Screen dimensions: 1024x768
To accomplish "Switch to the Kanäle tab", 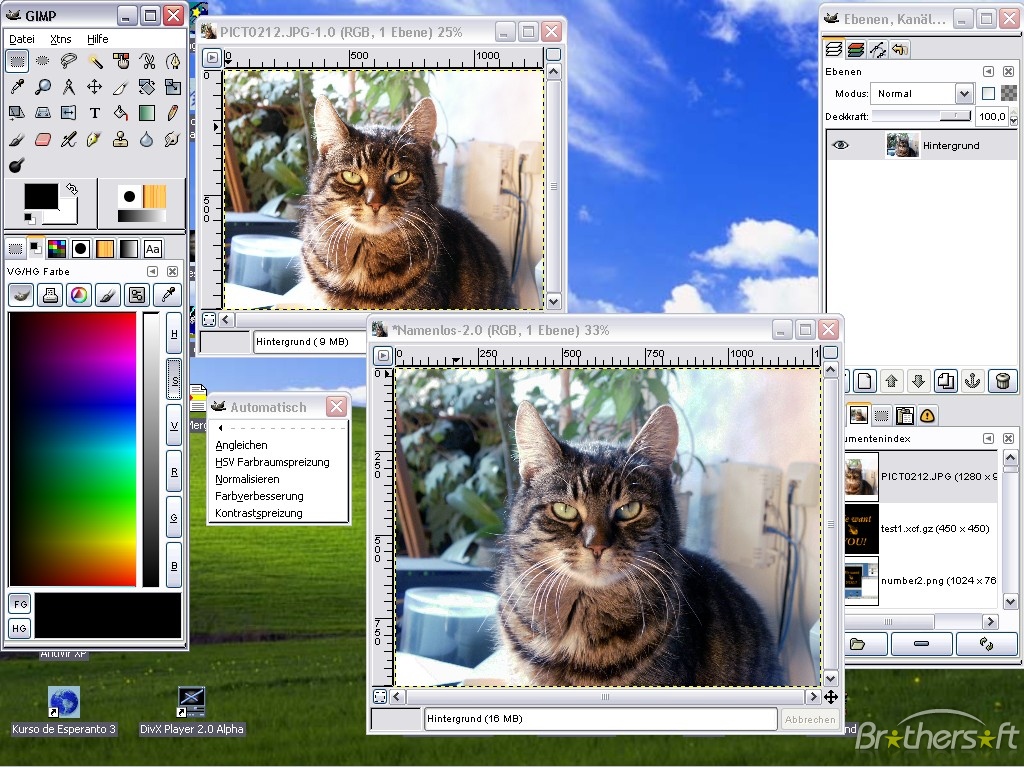I will coord(856,50).
